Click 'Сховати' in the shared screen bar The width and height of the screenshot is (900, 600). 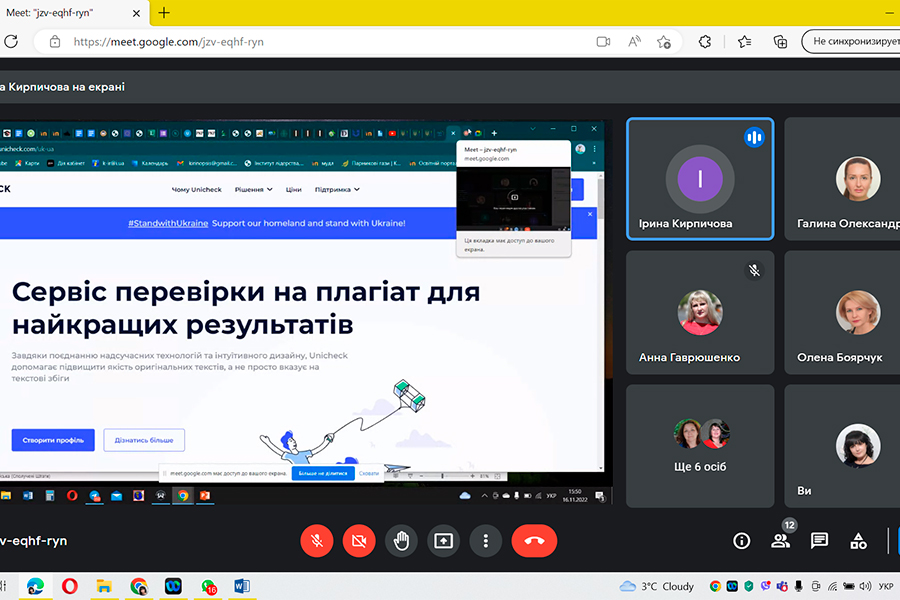[x=368, y=474]
